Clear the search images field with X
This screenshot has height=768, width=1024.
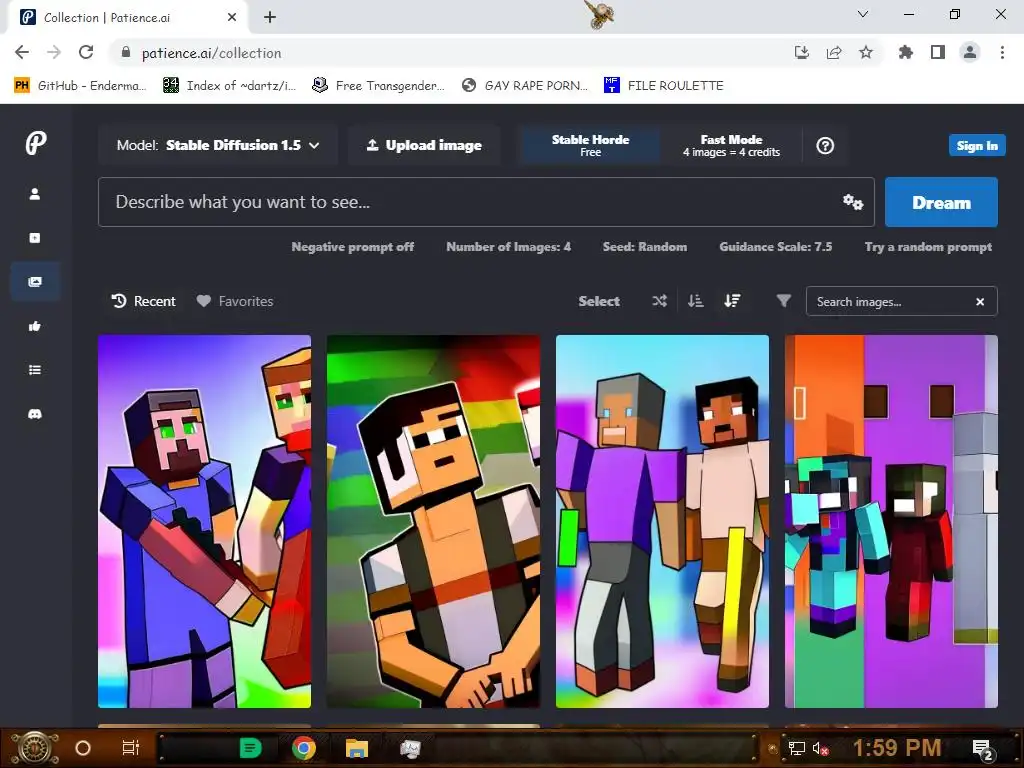[x=980, y=302]
